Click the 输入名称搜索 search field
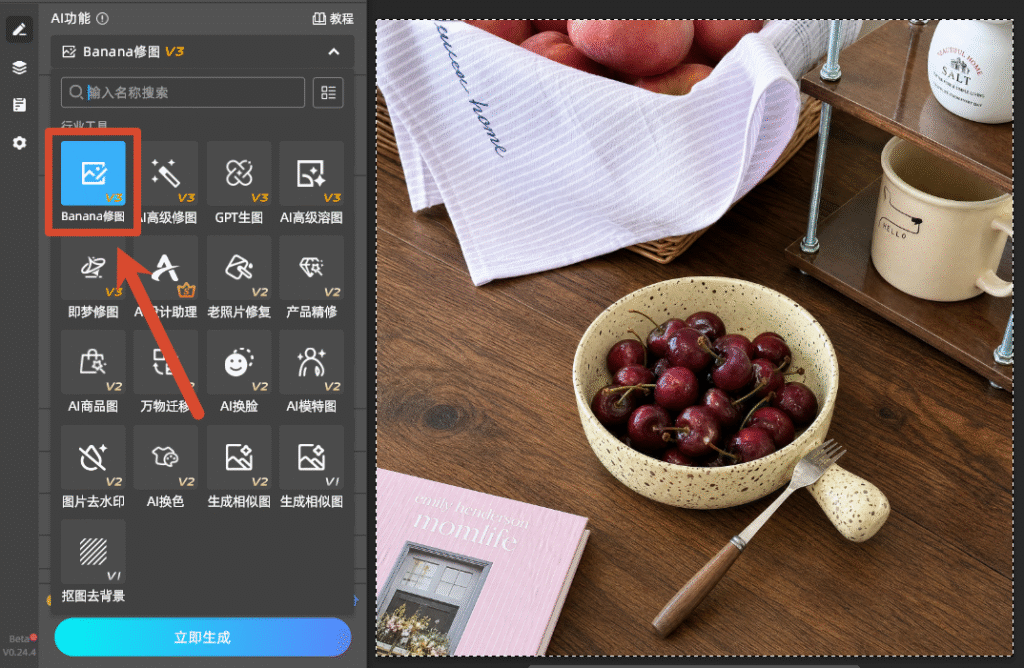Viewport: 1024px width, 668px height. [183, 93]
